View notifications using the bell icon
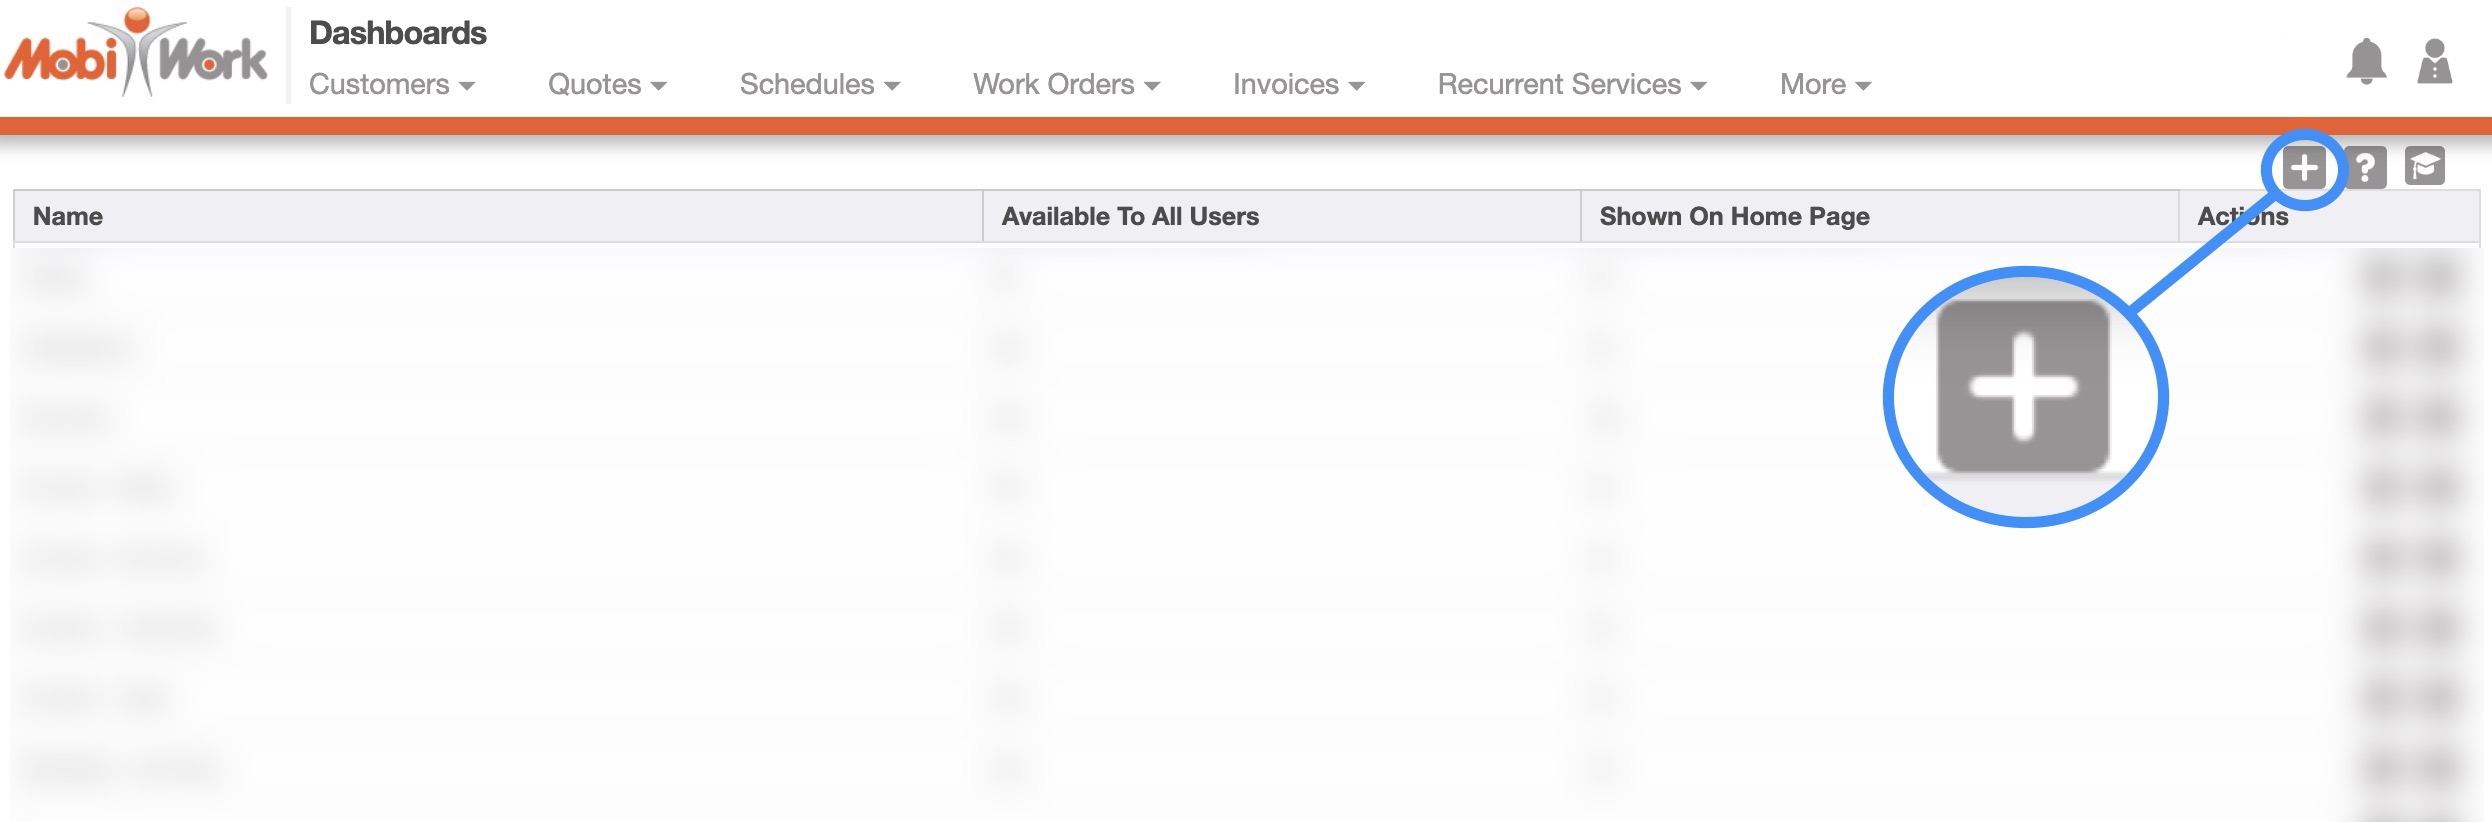This screenshot has width=2492, height=822. click(2366, 62)
